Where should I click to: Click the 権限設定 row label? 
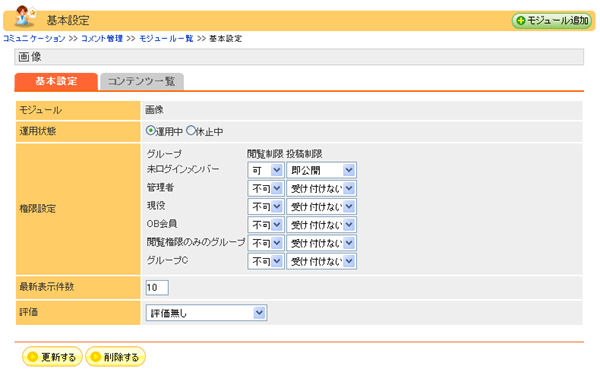click(x=38, y=209)
